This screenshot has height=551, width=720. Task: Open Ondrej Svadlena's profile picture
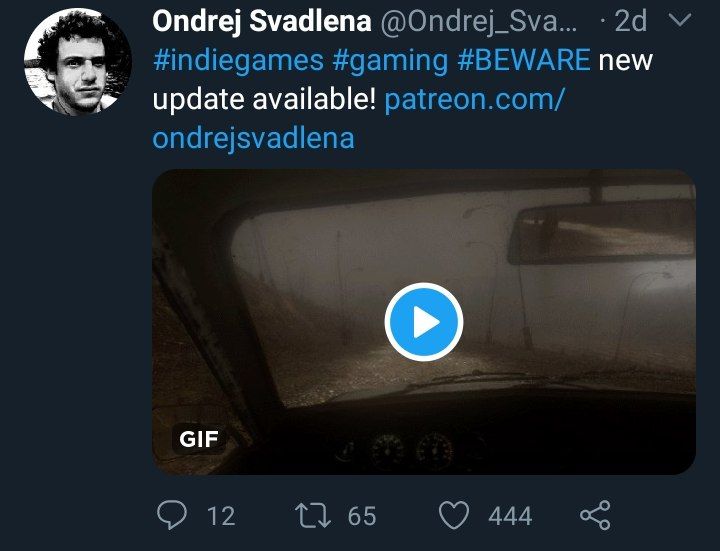78,61
